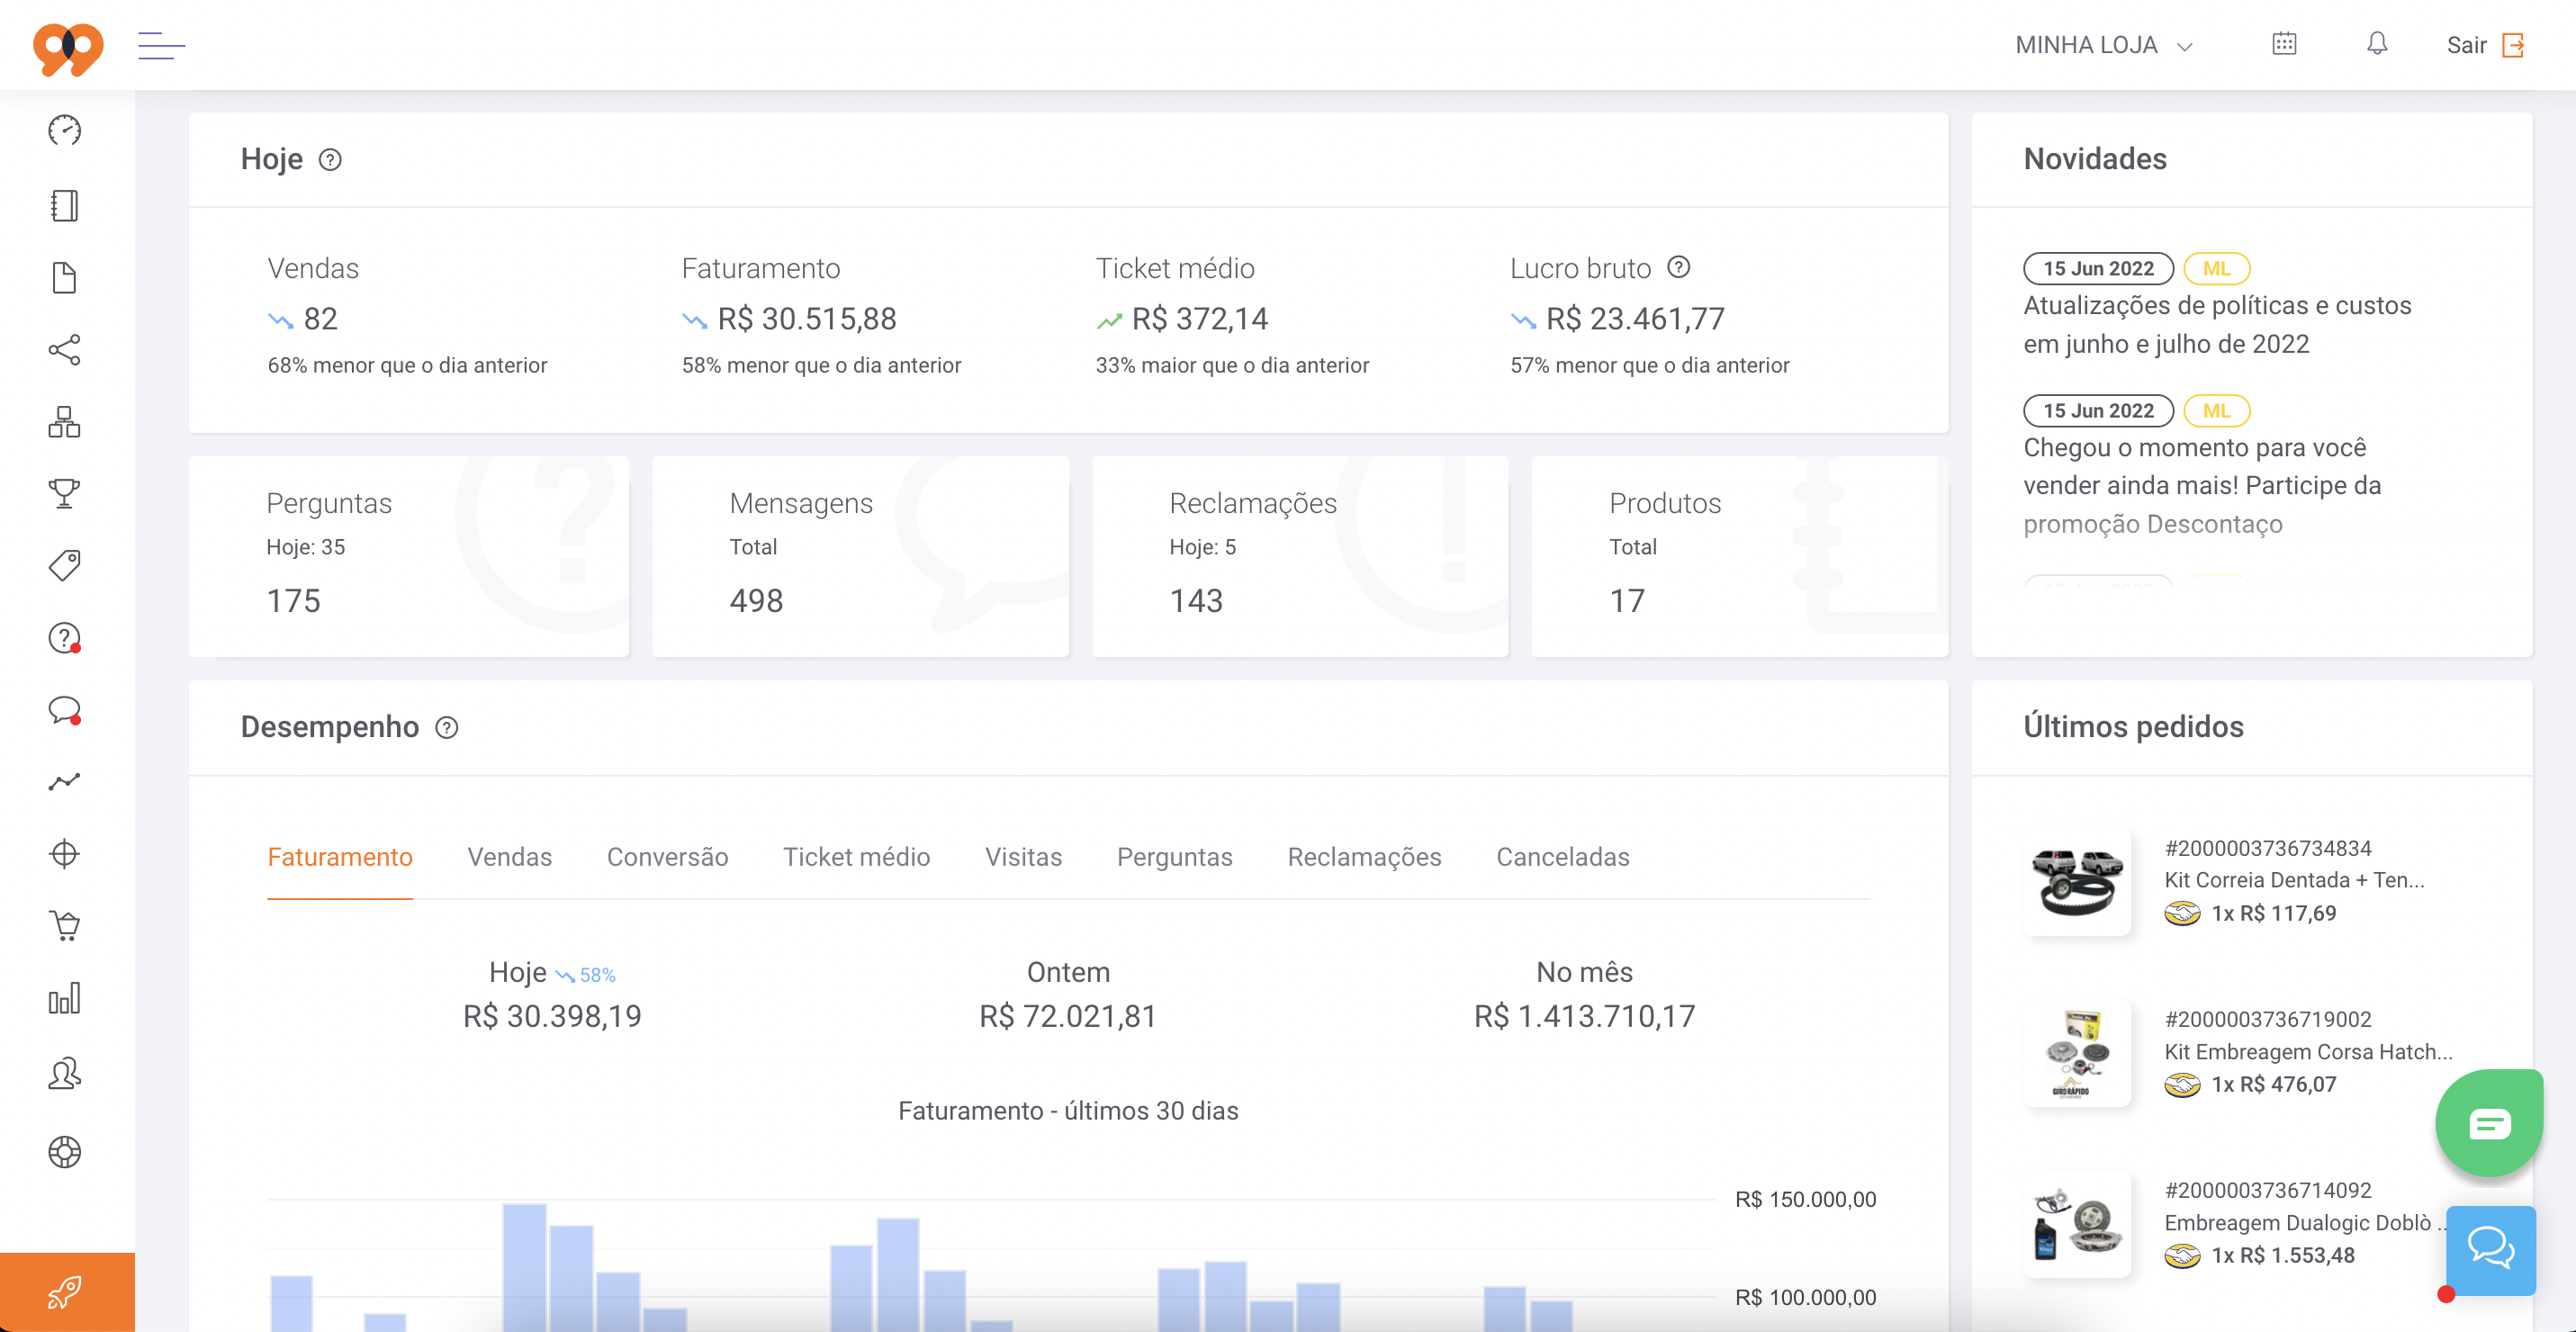Click the Kit Correia Dentada order thumbnail
This screenshot has width=2576, height=1332.
pyautogui.click(x=2077, y=881)
